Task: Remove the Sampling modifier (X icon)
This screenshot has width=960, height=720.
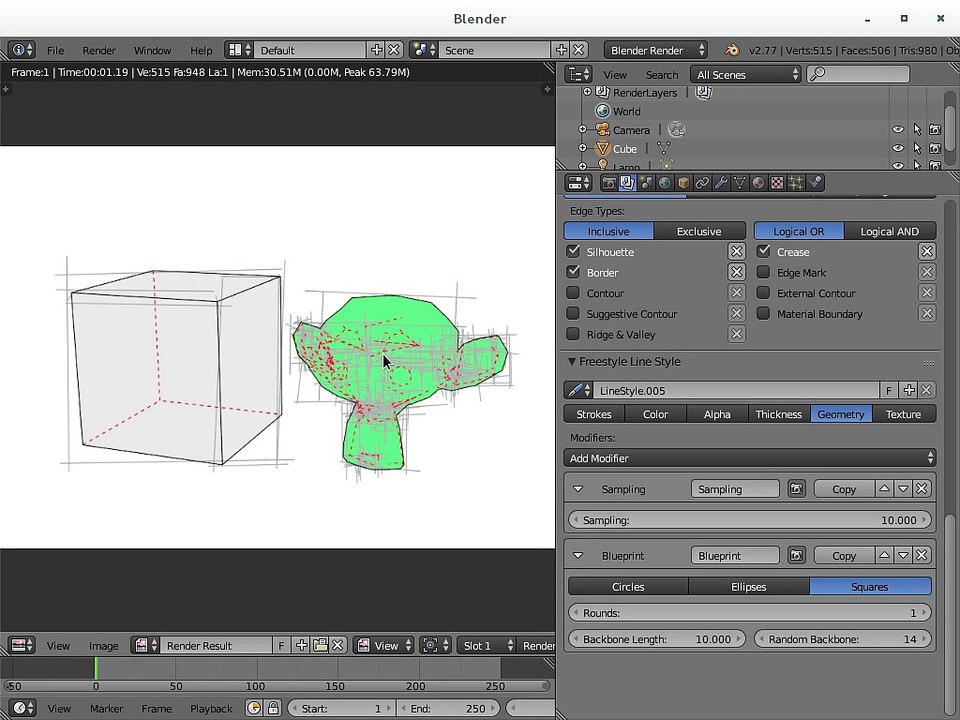Action: 922,489
